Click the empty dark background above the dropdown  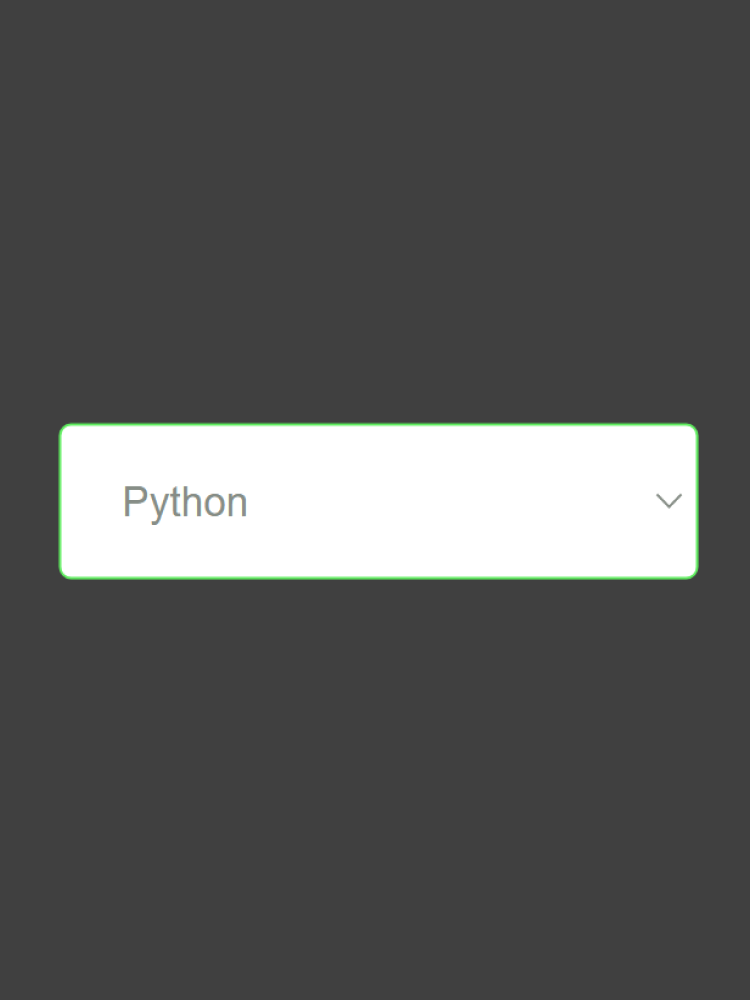click(x=375, y=200)
